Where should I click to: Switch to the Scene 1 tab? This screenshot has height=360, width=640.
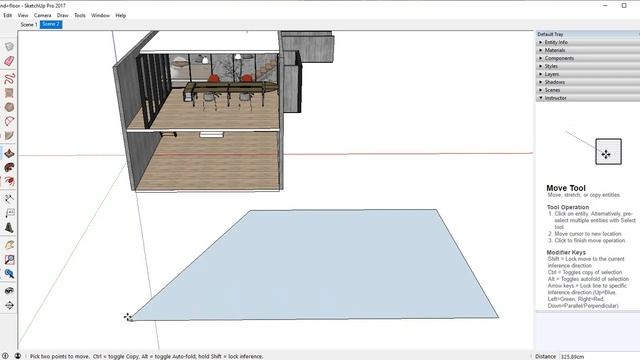click(x=29, y=24)
